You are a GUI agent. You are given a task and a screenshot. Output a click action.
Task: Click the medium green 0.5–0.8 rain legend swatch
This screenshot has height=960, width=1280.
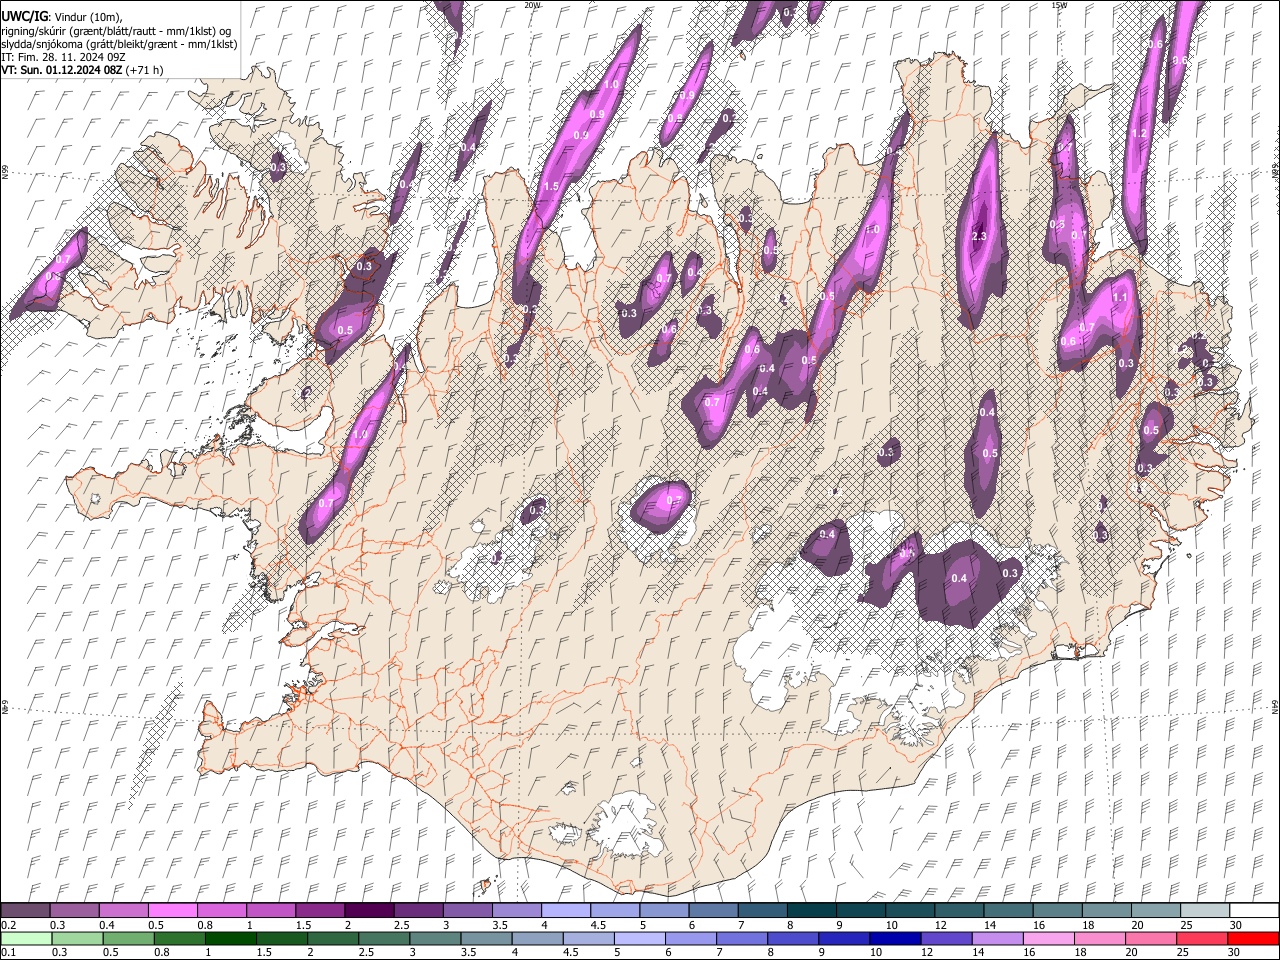(129, 938)
